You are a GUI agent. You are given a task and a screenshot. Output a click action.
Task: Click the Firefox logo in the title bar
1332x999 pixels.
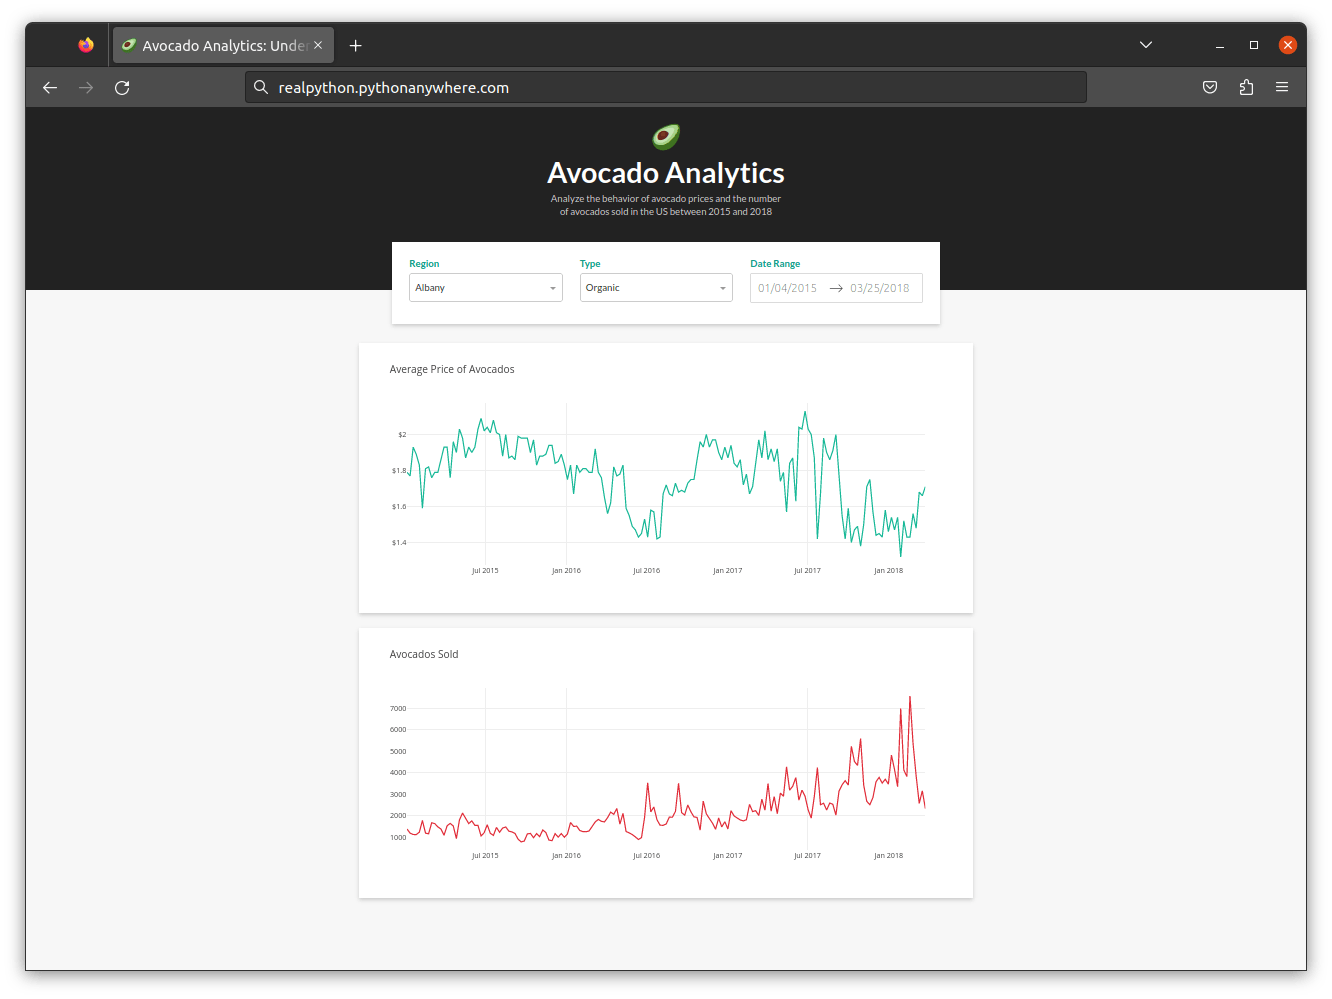click(86, 44)
